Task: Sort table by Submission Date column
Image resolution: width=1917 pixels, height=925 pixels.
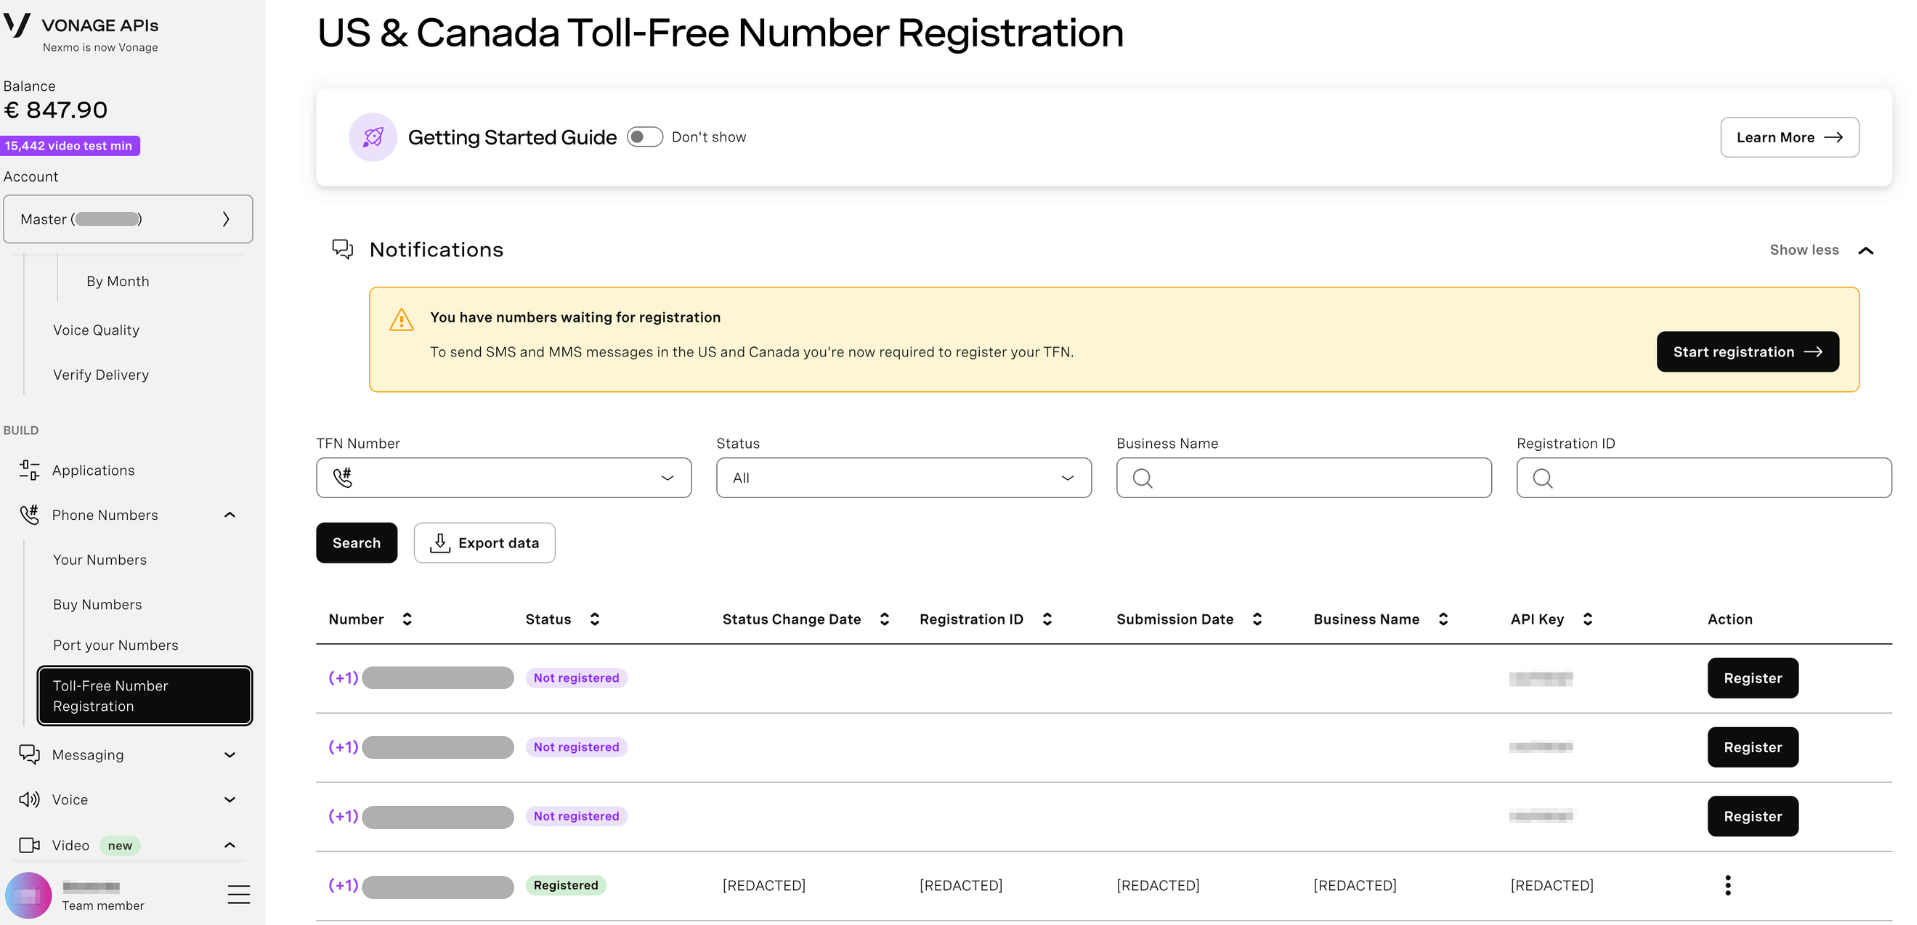Action: pyautogui.click(x=1257, y=619)
